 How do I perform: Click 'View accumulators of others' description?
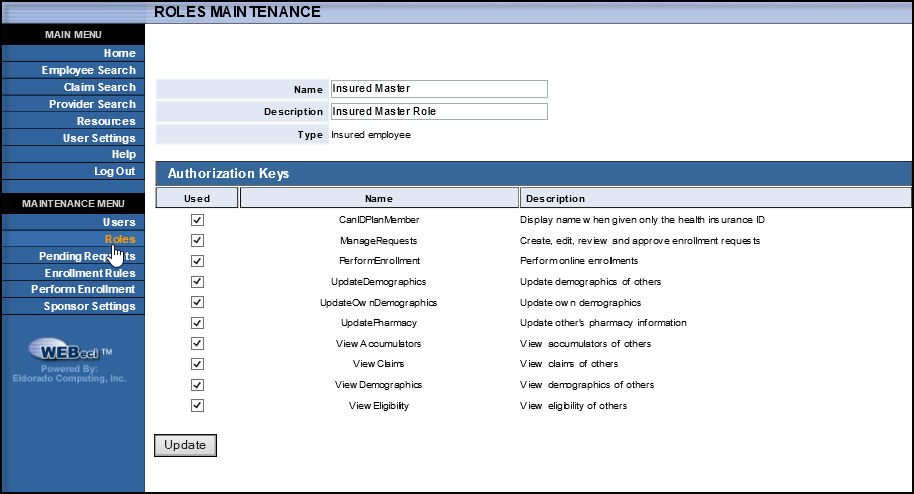tap(585, 344)
